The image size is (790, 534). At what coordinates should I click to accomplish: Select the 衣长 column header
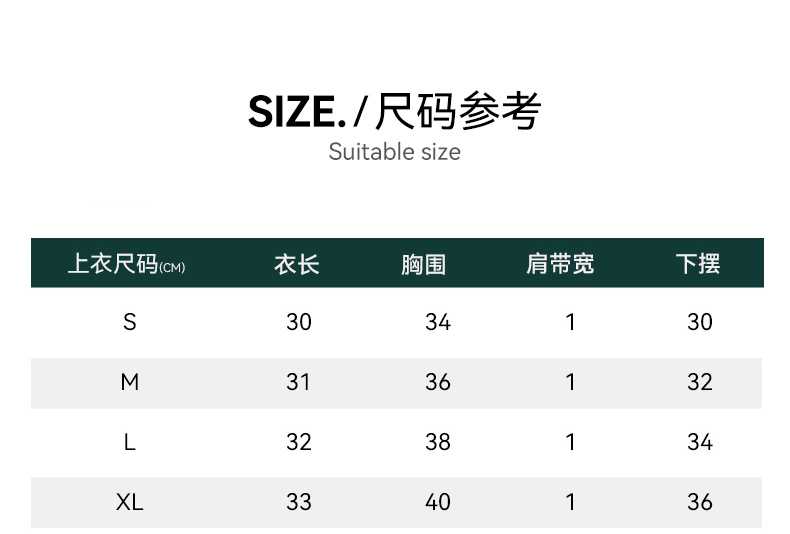pyautogui.click(x=297, y=264)
